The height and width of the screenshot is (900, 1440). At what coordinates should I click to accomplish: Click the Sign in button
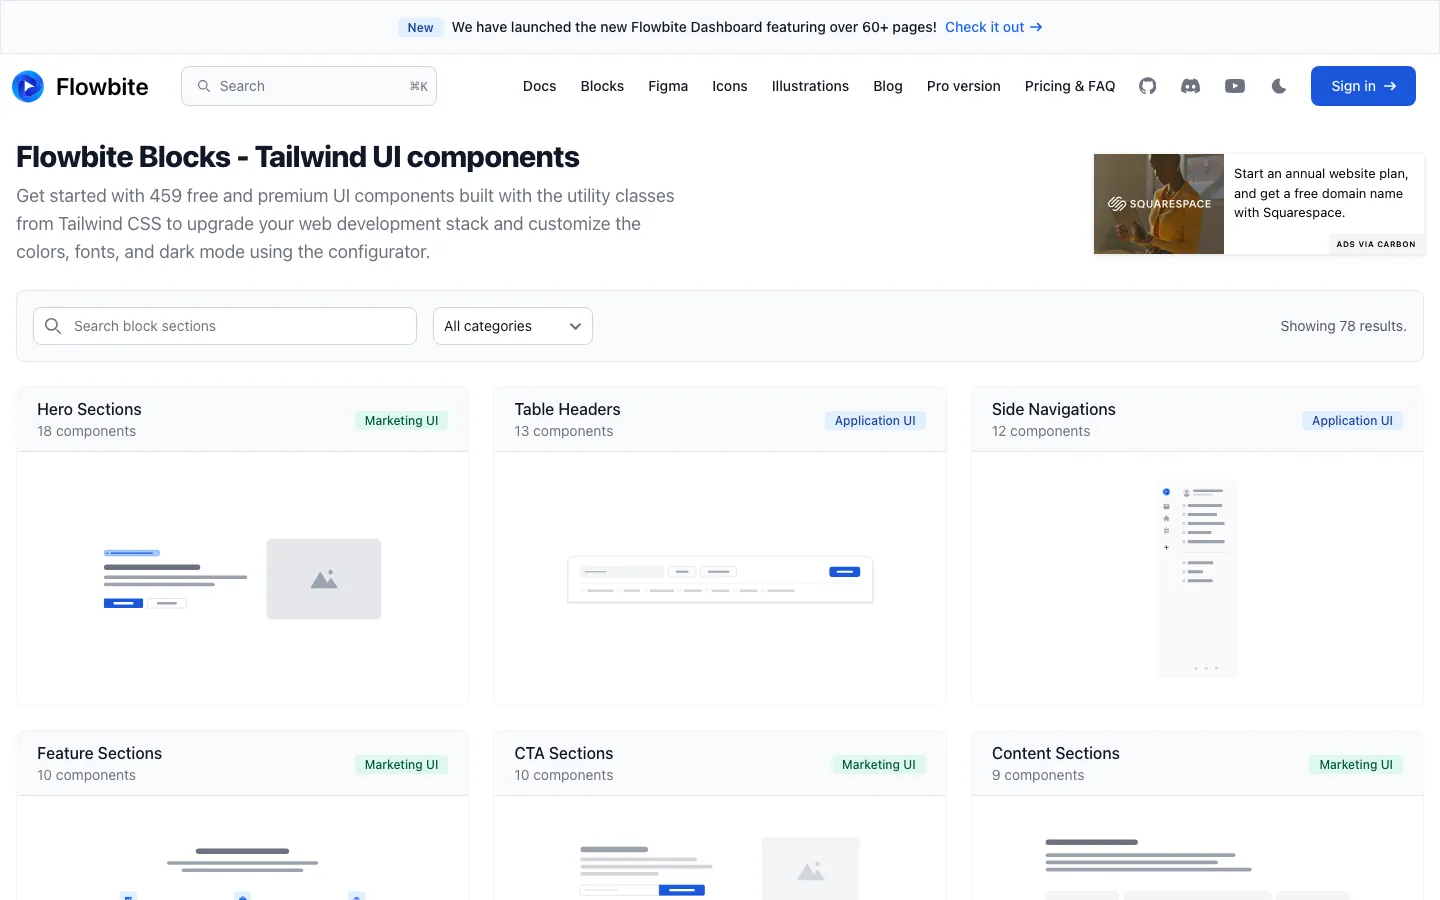1363,86
